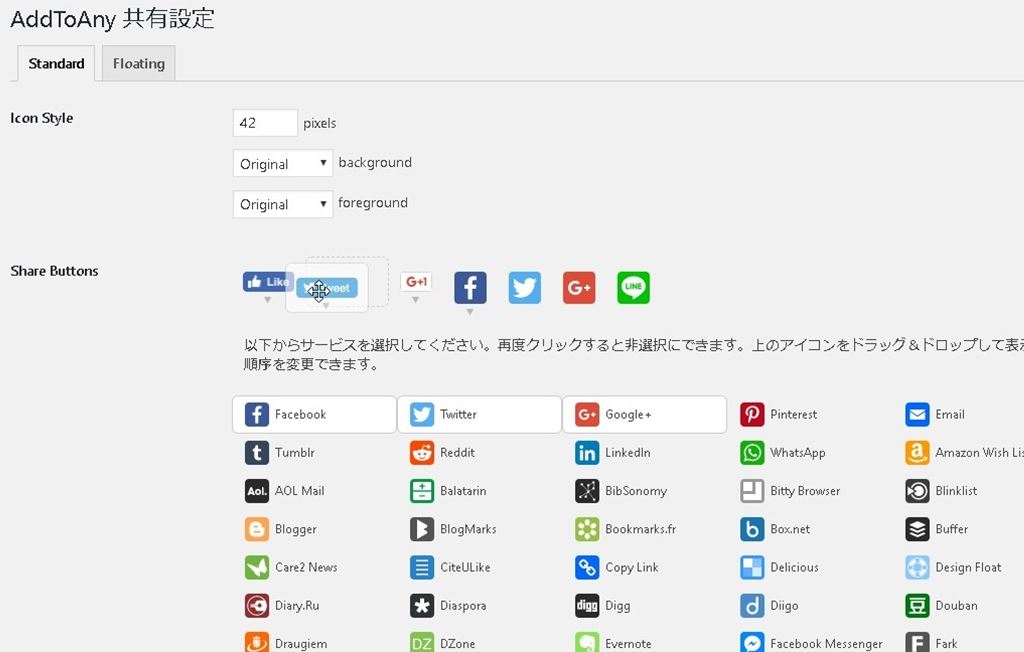Click the icon size pixels input field
The width and height of the screenshot is (1024, 652).
[x=265, y=123]
